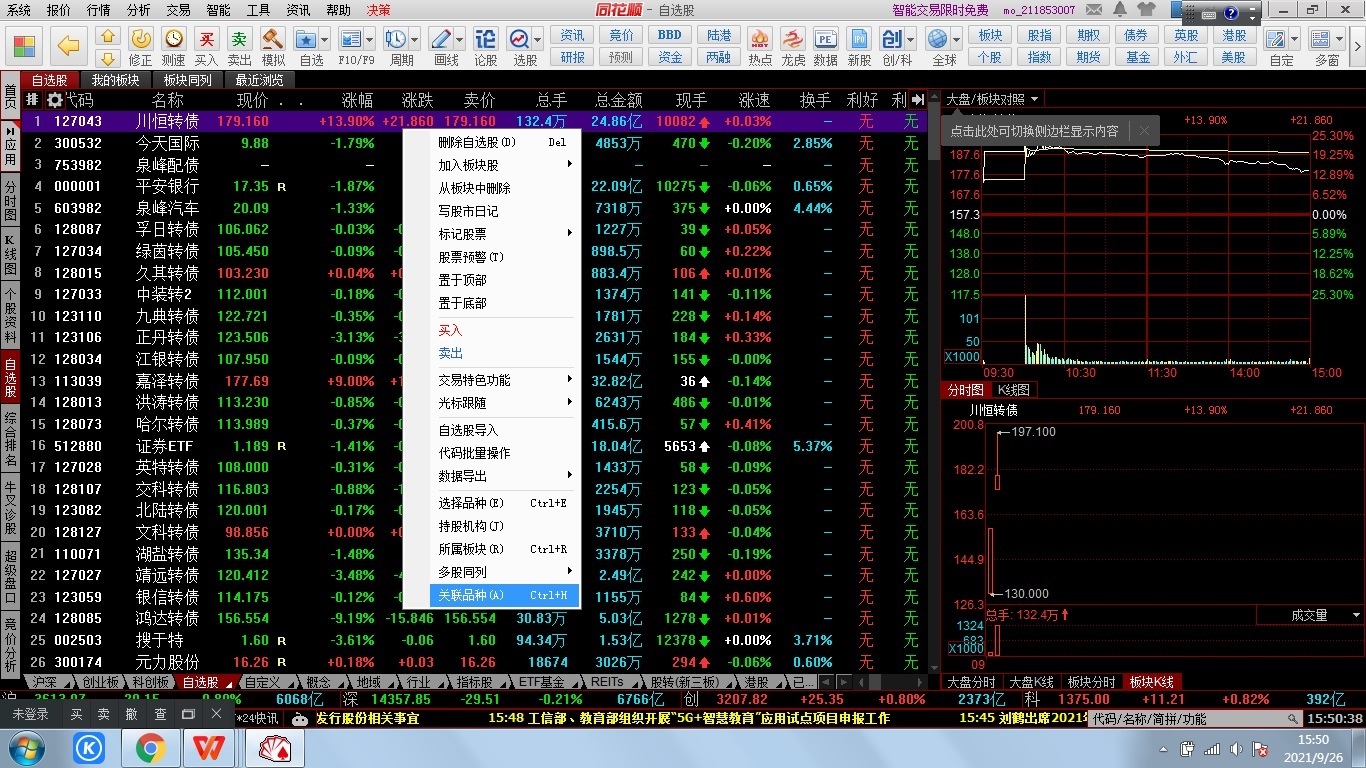1366x768 pixels.
Task: Expand the 周期 period dropdown arrow
Action: point(413,40)
